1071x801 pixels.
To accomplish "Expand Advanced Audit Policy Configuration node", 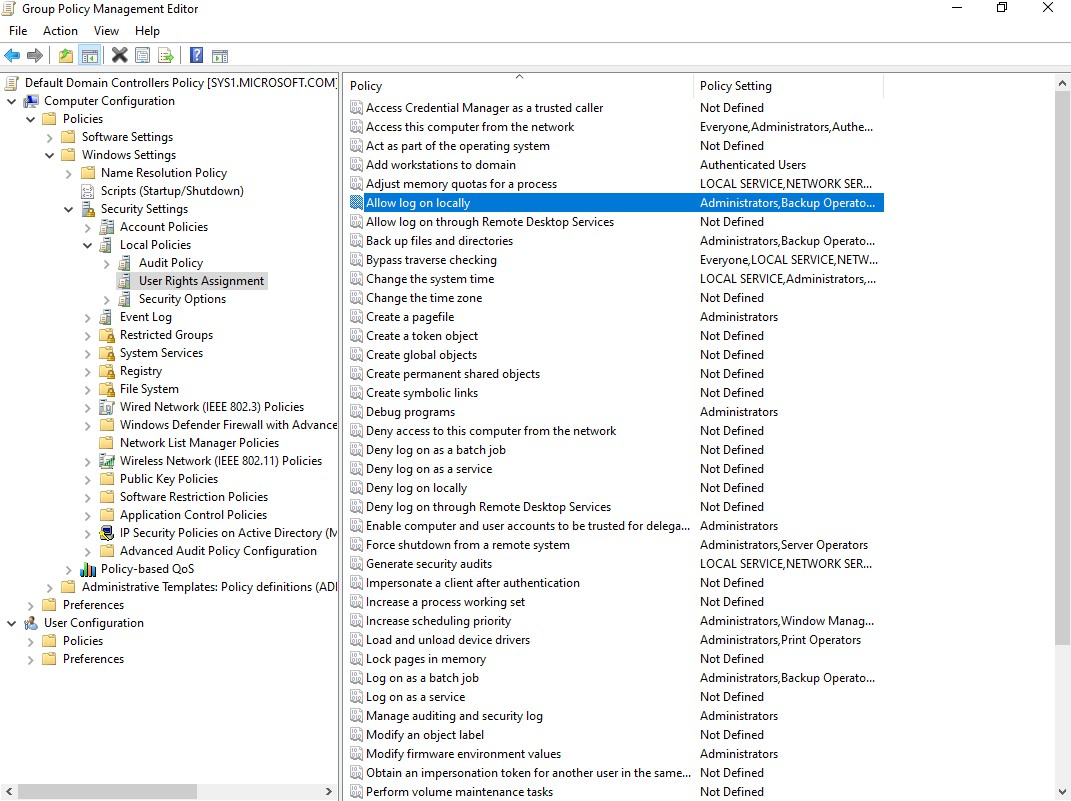I will click(87, 551).
